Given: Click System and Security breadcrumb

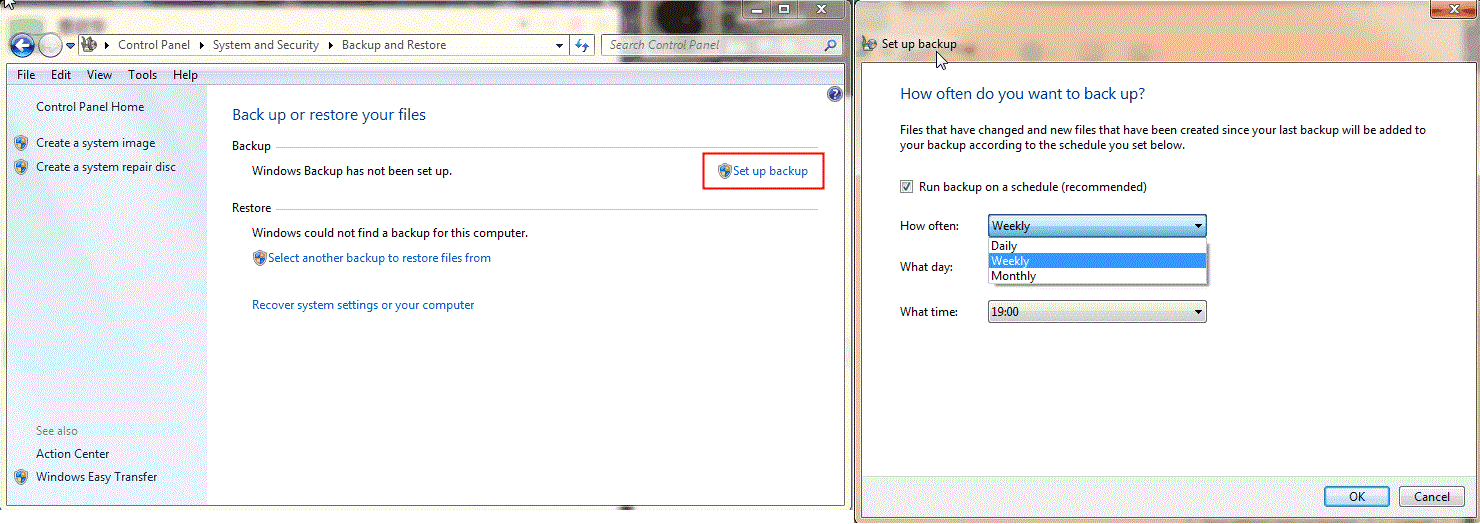Looking at the screenshot, I should point(266,45).
